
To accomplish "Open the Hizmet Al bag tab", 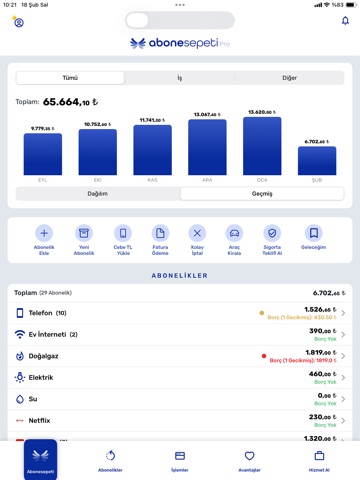I will (x=319, y=460).
